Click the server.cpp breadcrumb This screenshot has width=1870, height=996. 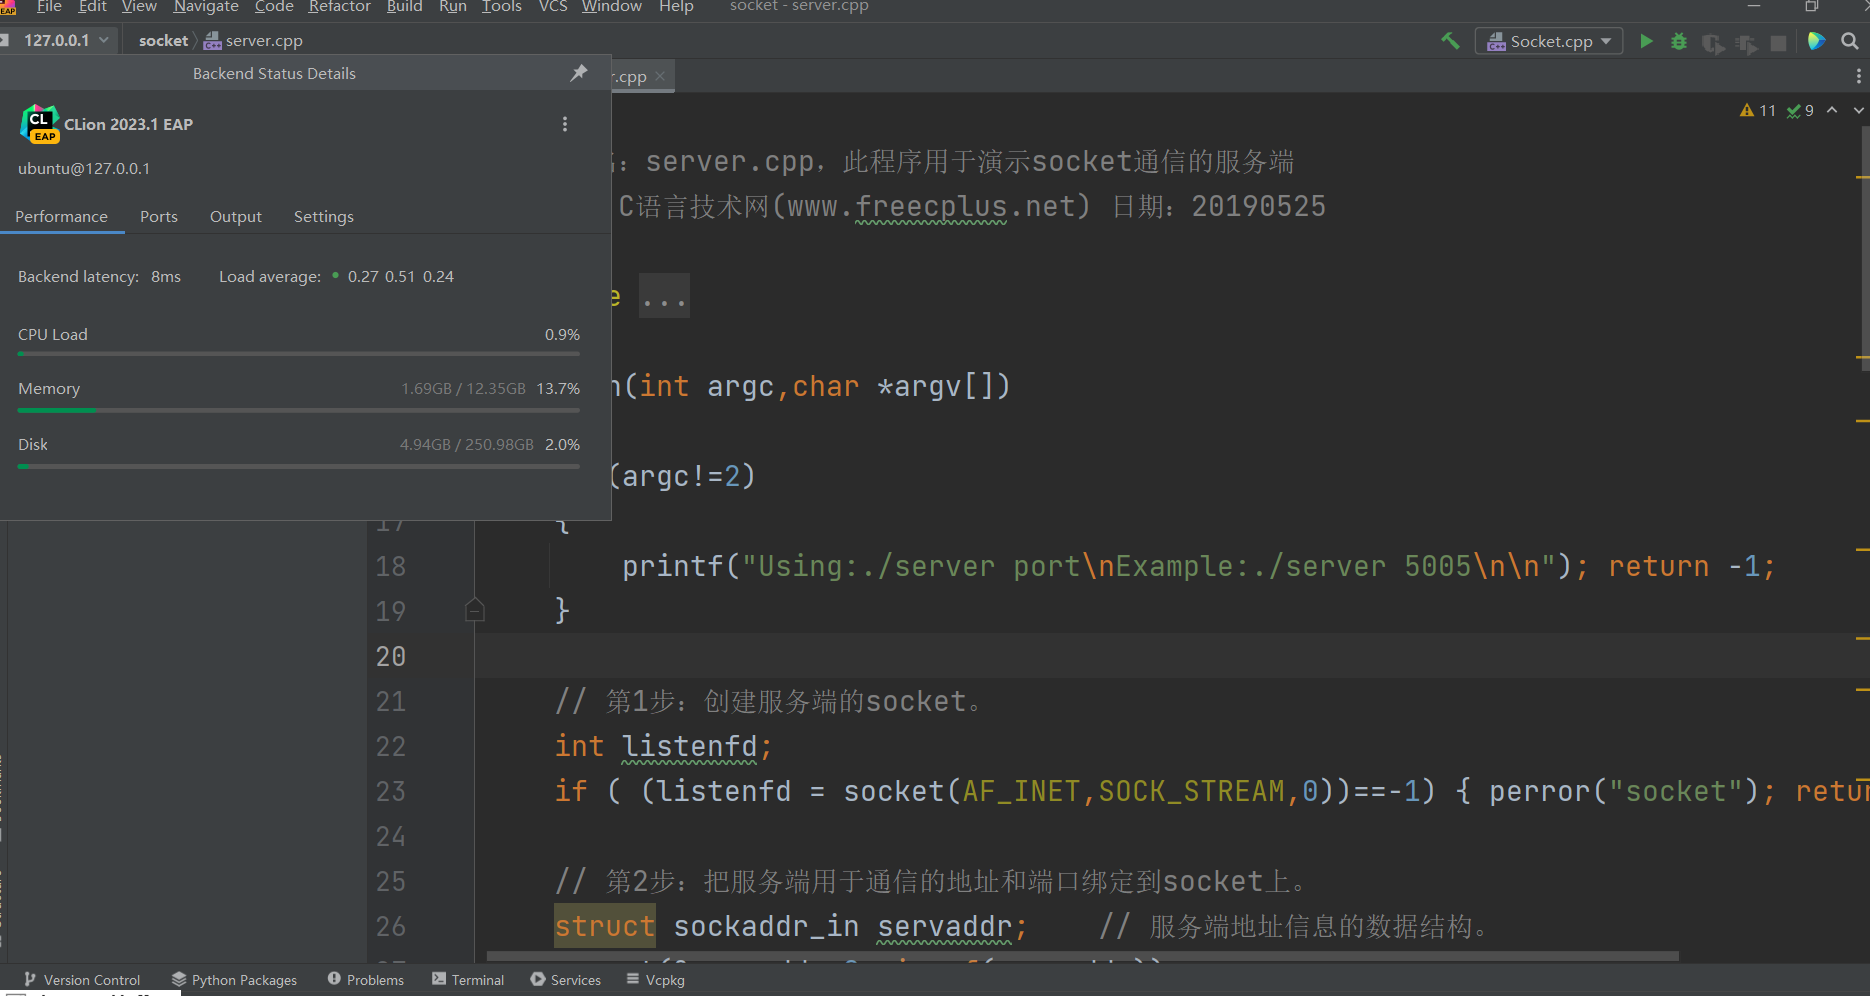[x=253, y=41]
